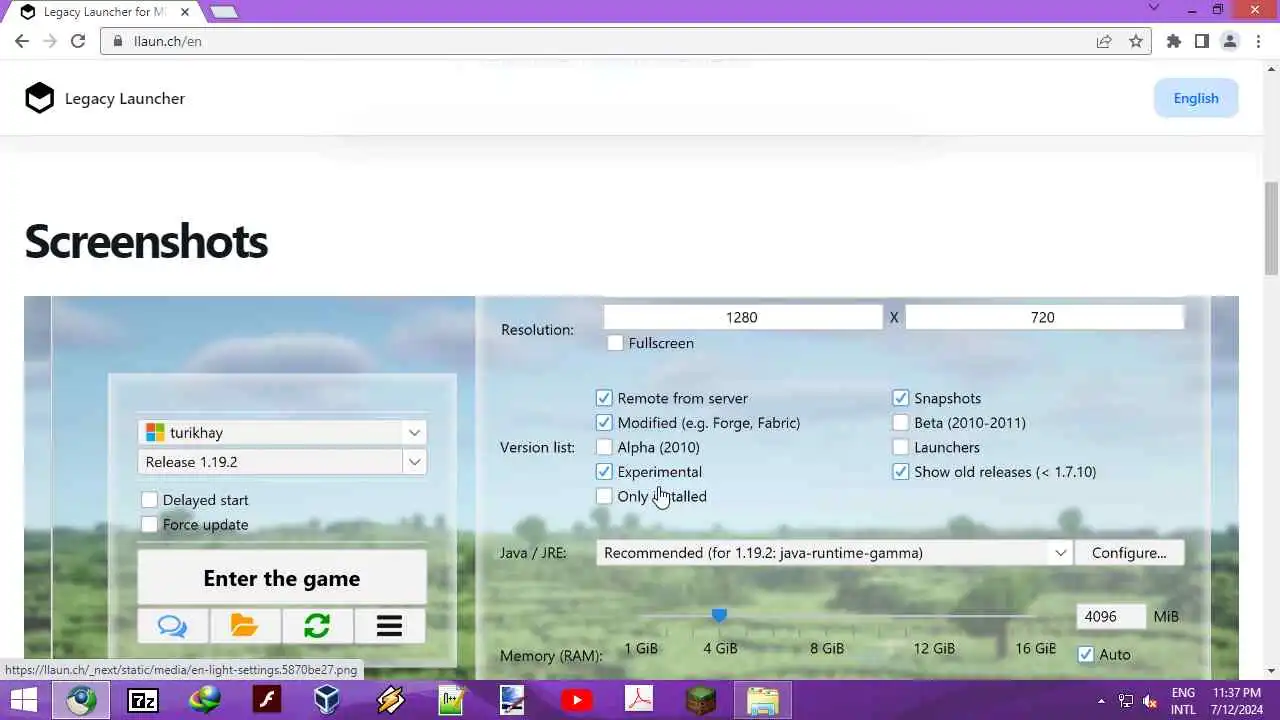Screen dimensions: 1280x720
Task: Open the browser three-dot menu
Action: click(1258, 41)
